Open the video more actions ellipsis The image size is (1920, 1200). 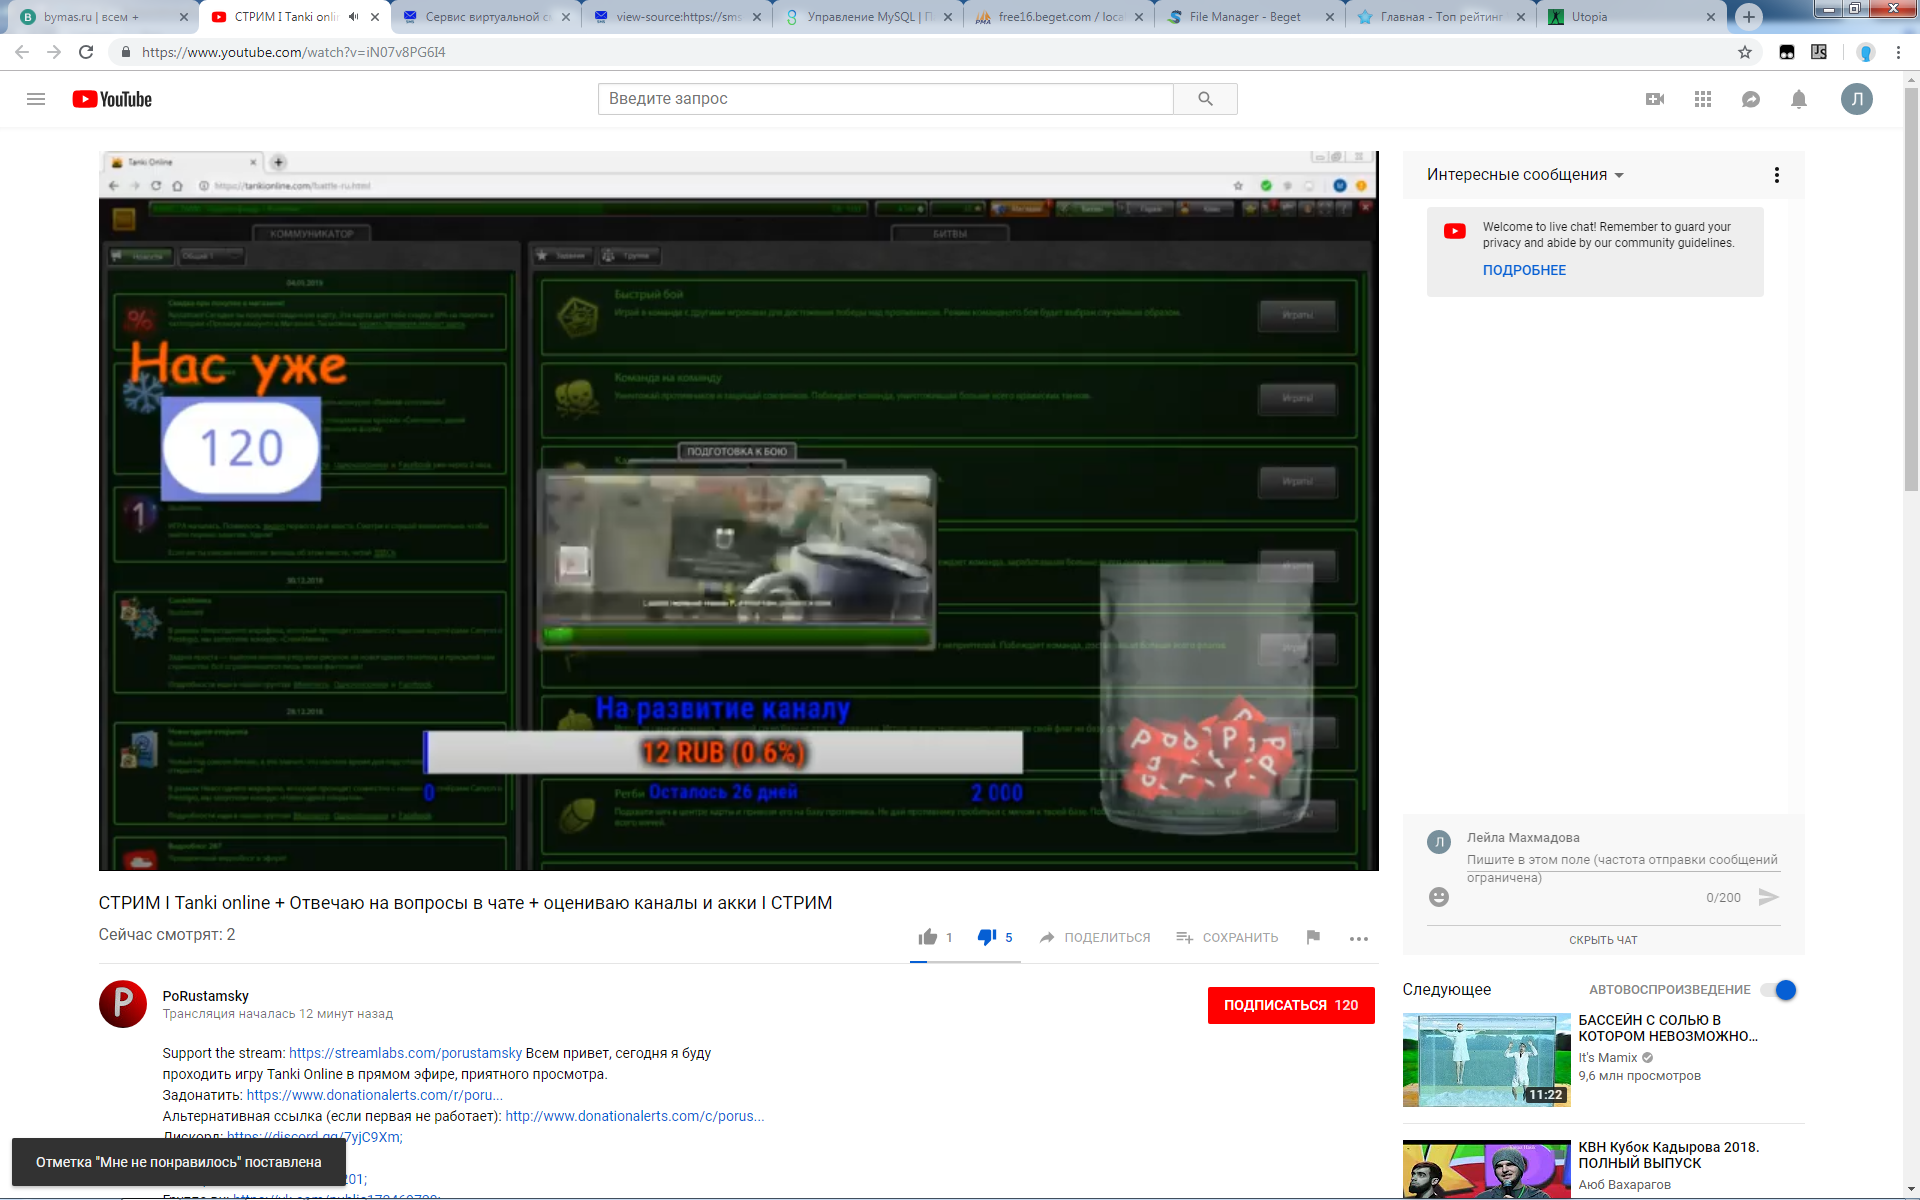click(1359, 938)
